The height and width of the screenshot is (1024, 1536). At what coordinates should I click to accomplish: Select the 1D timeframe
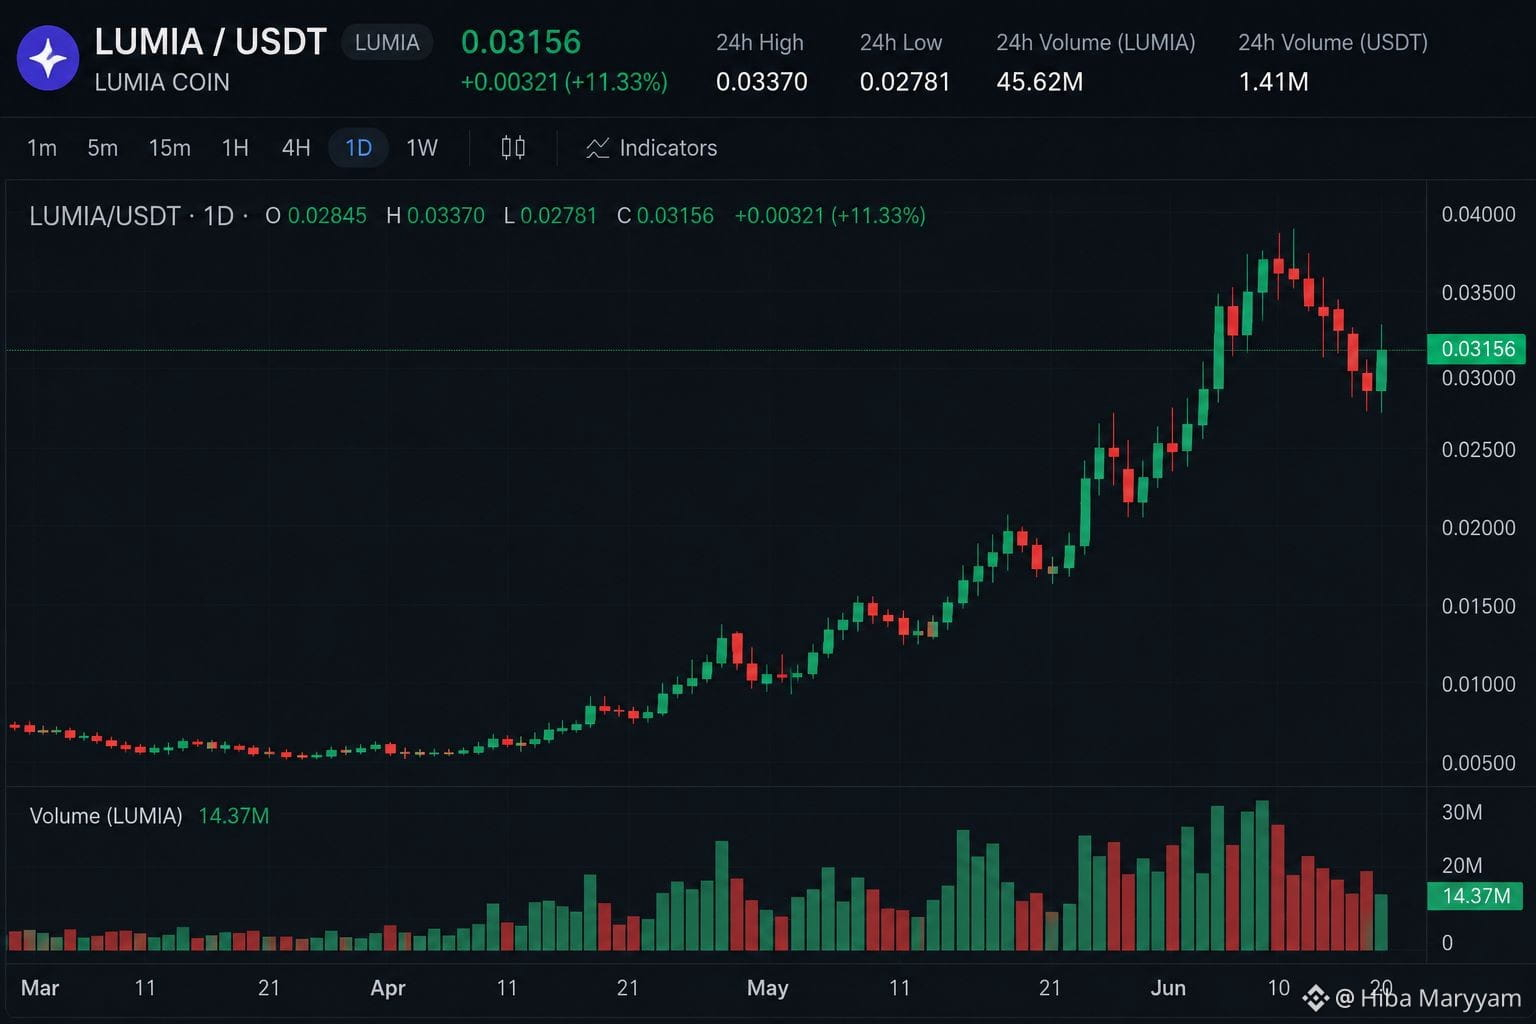point(359,148)
